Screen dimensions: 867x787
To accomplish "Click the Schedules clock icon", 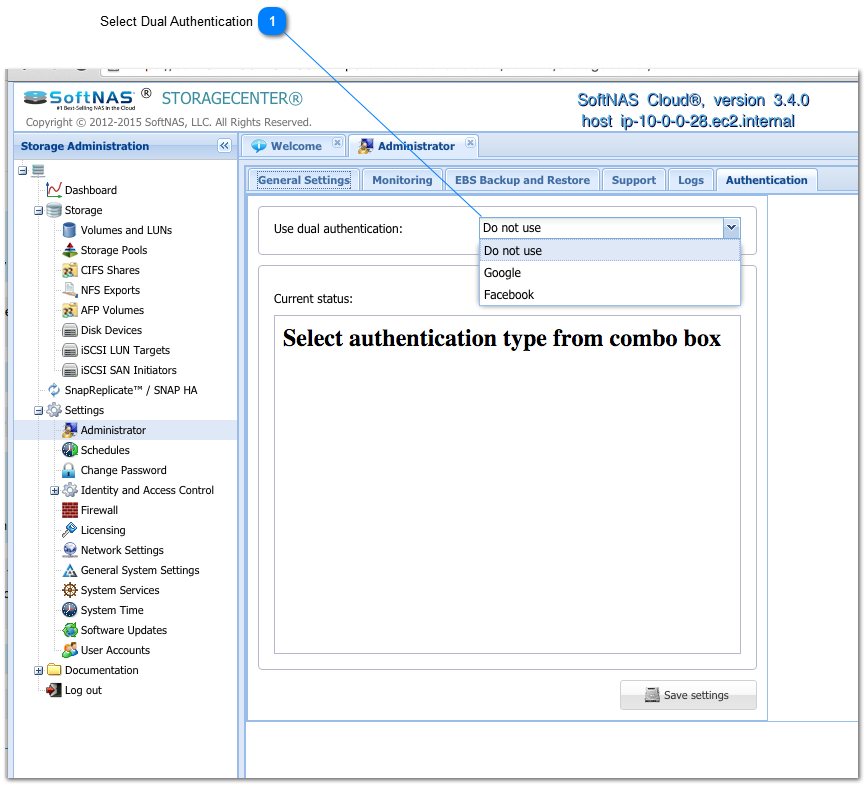I will click(70, 450).
